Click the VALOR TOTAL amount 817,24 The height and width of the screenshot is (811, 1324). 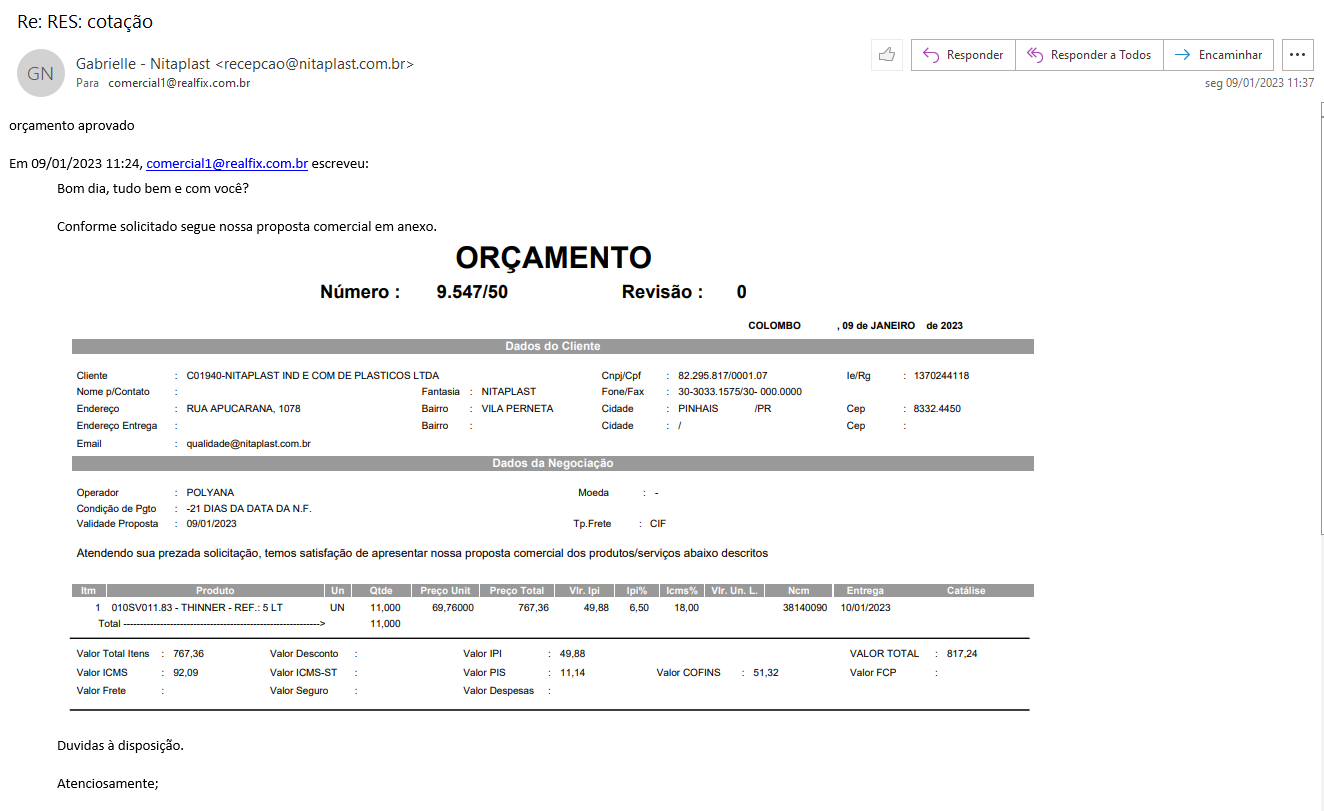962,653
